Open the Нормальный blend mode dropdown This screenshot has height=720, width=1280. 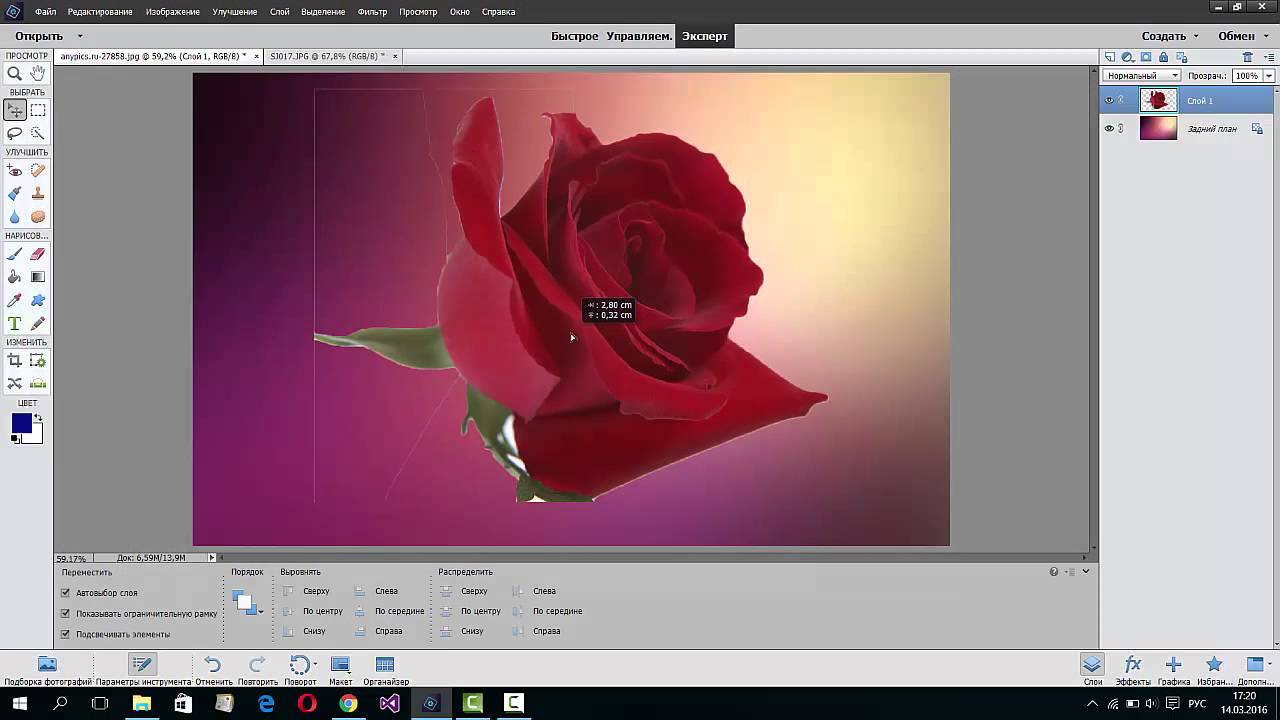[x=1141, y=76]
